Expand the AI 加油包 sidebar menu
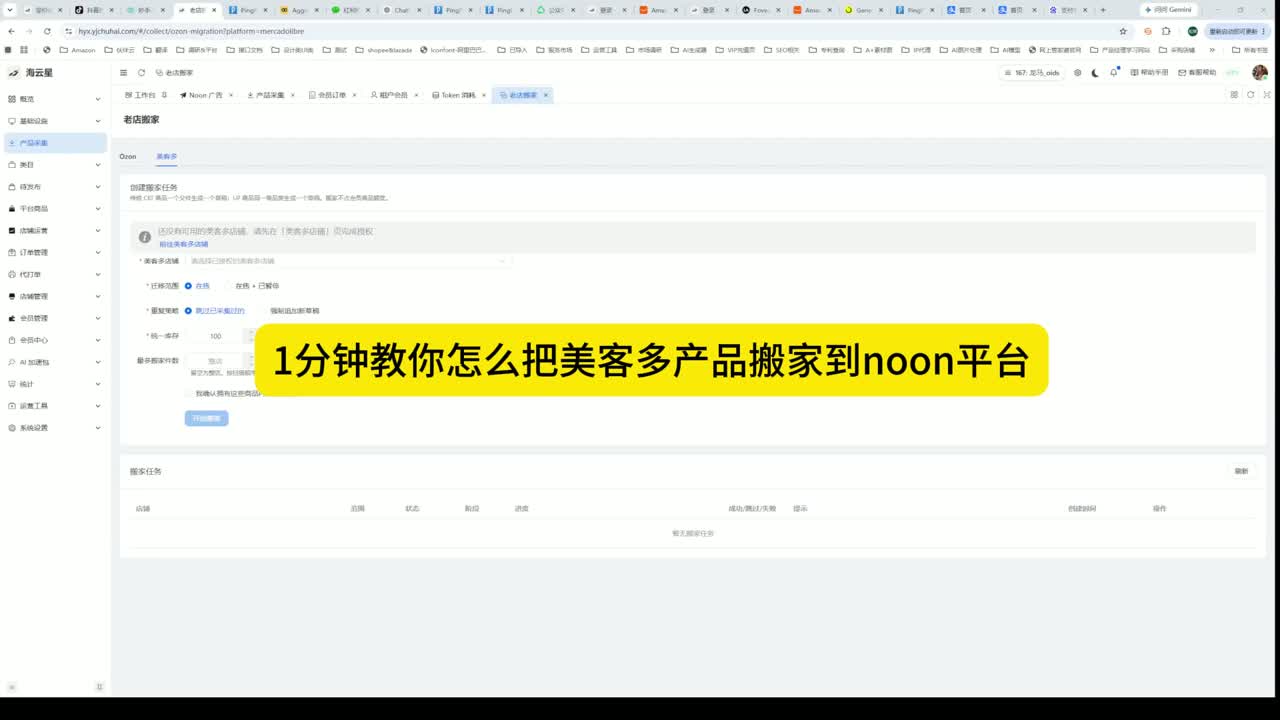 click(54, 362)
